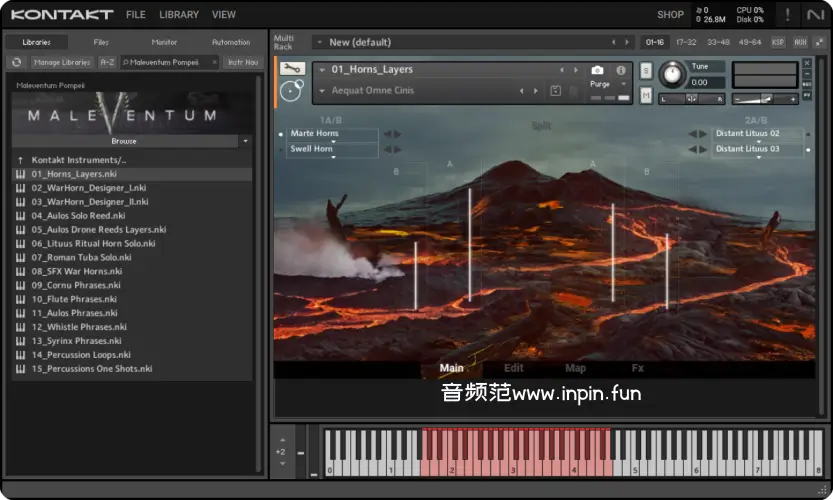
Task: Show instrument info with the i icon
Action: 621,70
